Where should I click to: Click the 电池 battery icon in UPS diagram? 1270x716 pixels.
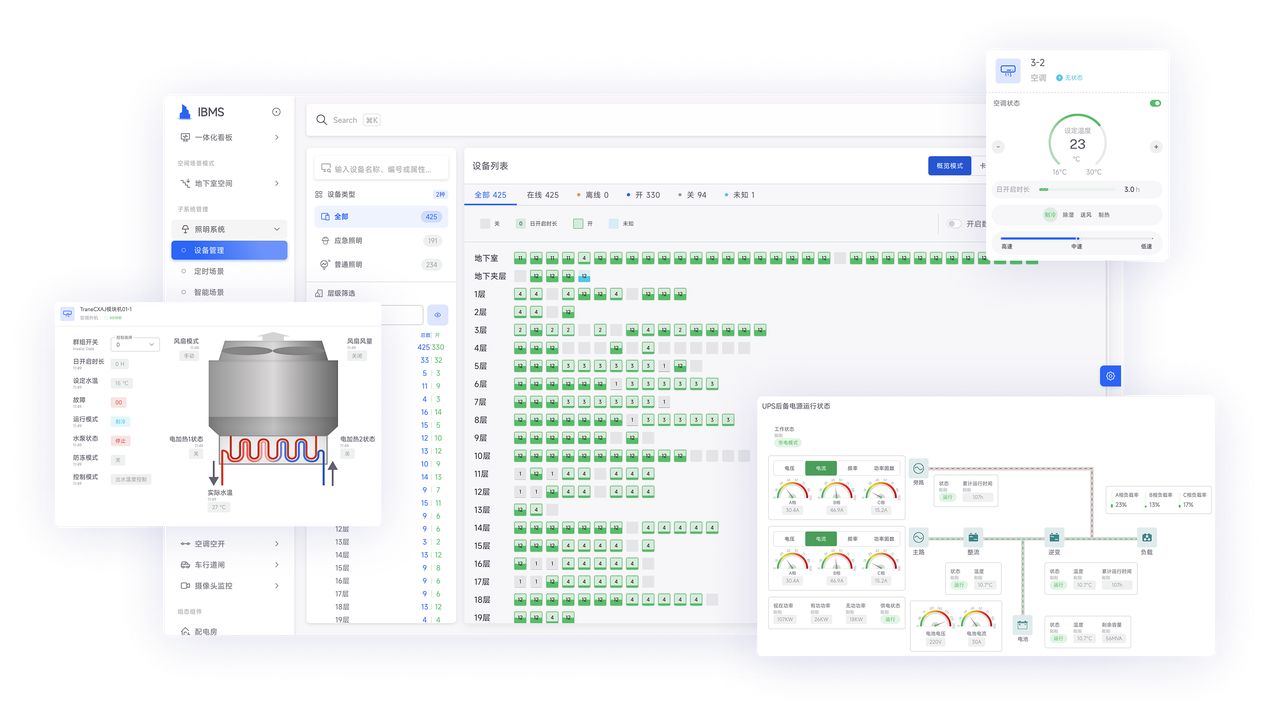point(1022,625)
